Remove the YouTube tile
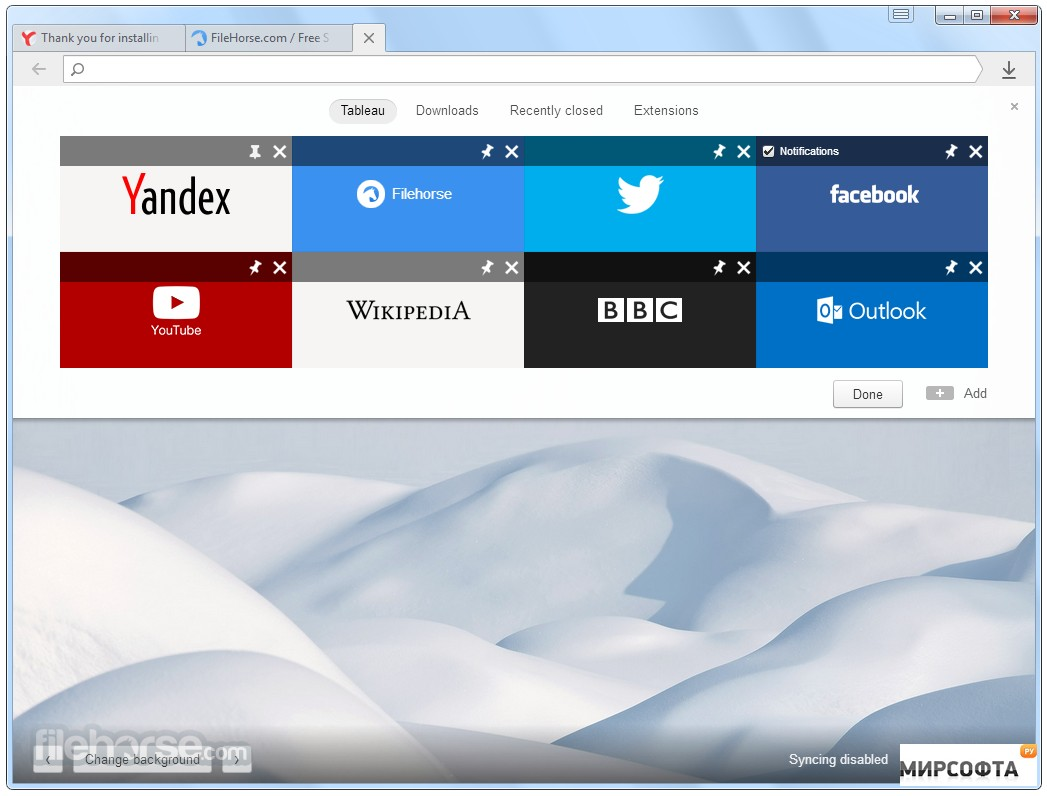The height and width of the screenshot is (796, 1047). [280, 268]
